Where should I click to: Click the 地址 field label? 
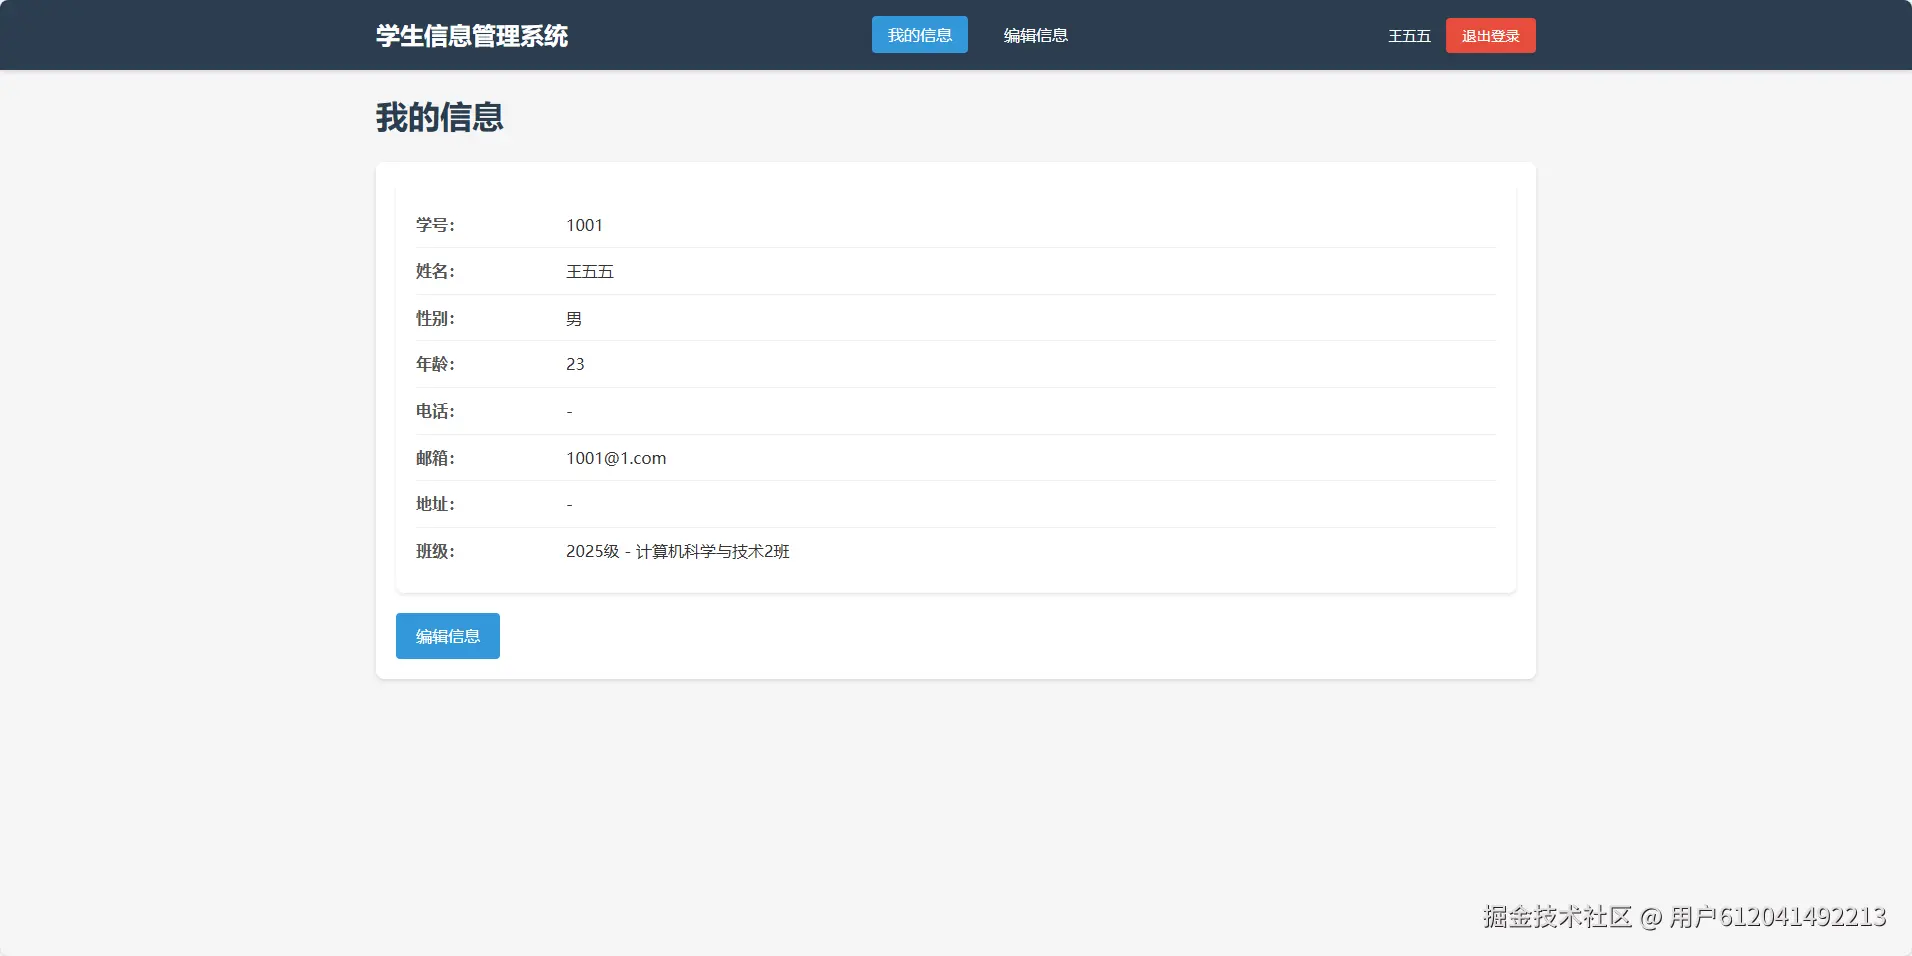[x=435, y=504]
